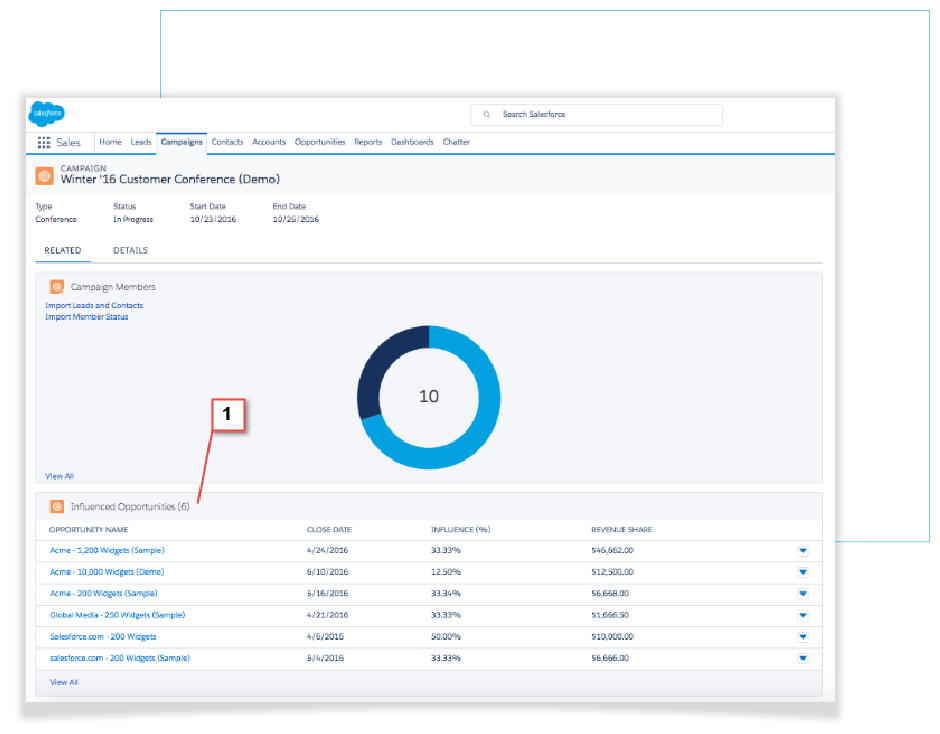Click the Campaign Members donut chart

point(429,397)
